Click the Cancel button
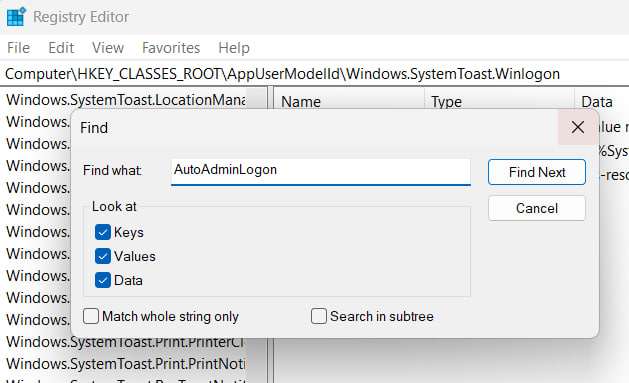Image resolution: width=629 pixels, height=383 pixels. coord(537,208)
